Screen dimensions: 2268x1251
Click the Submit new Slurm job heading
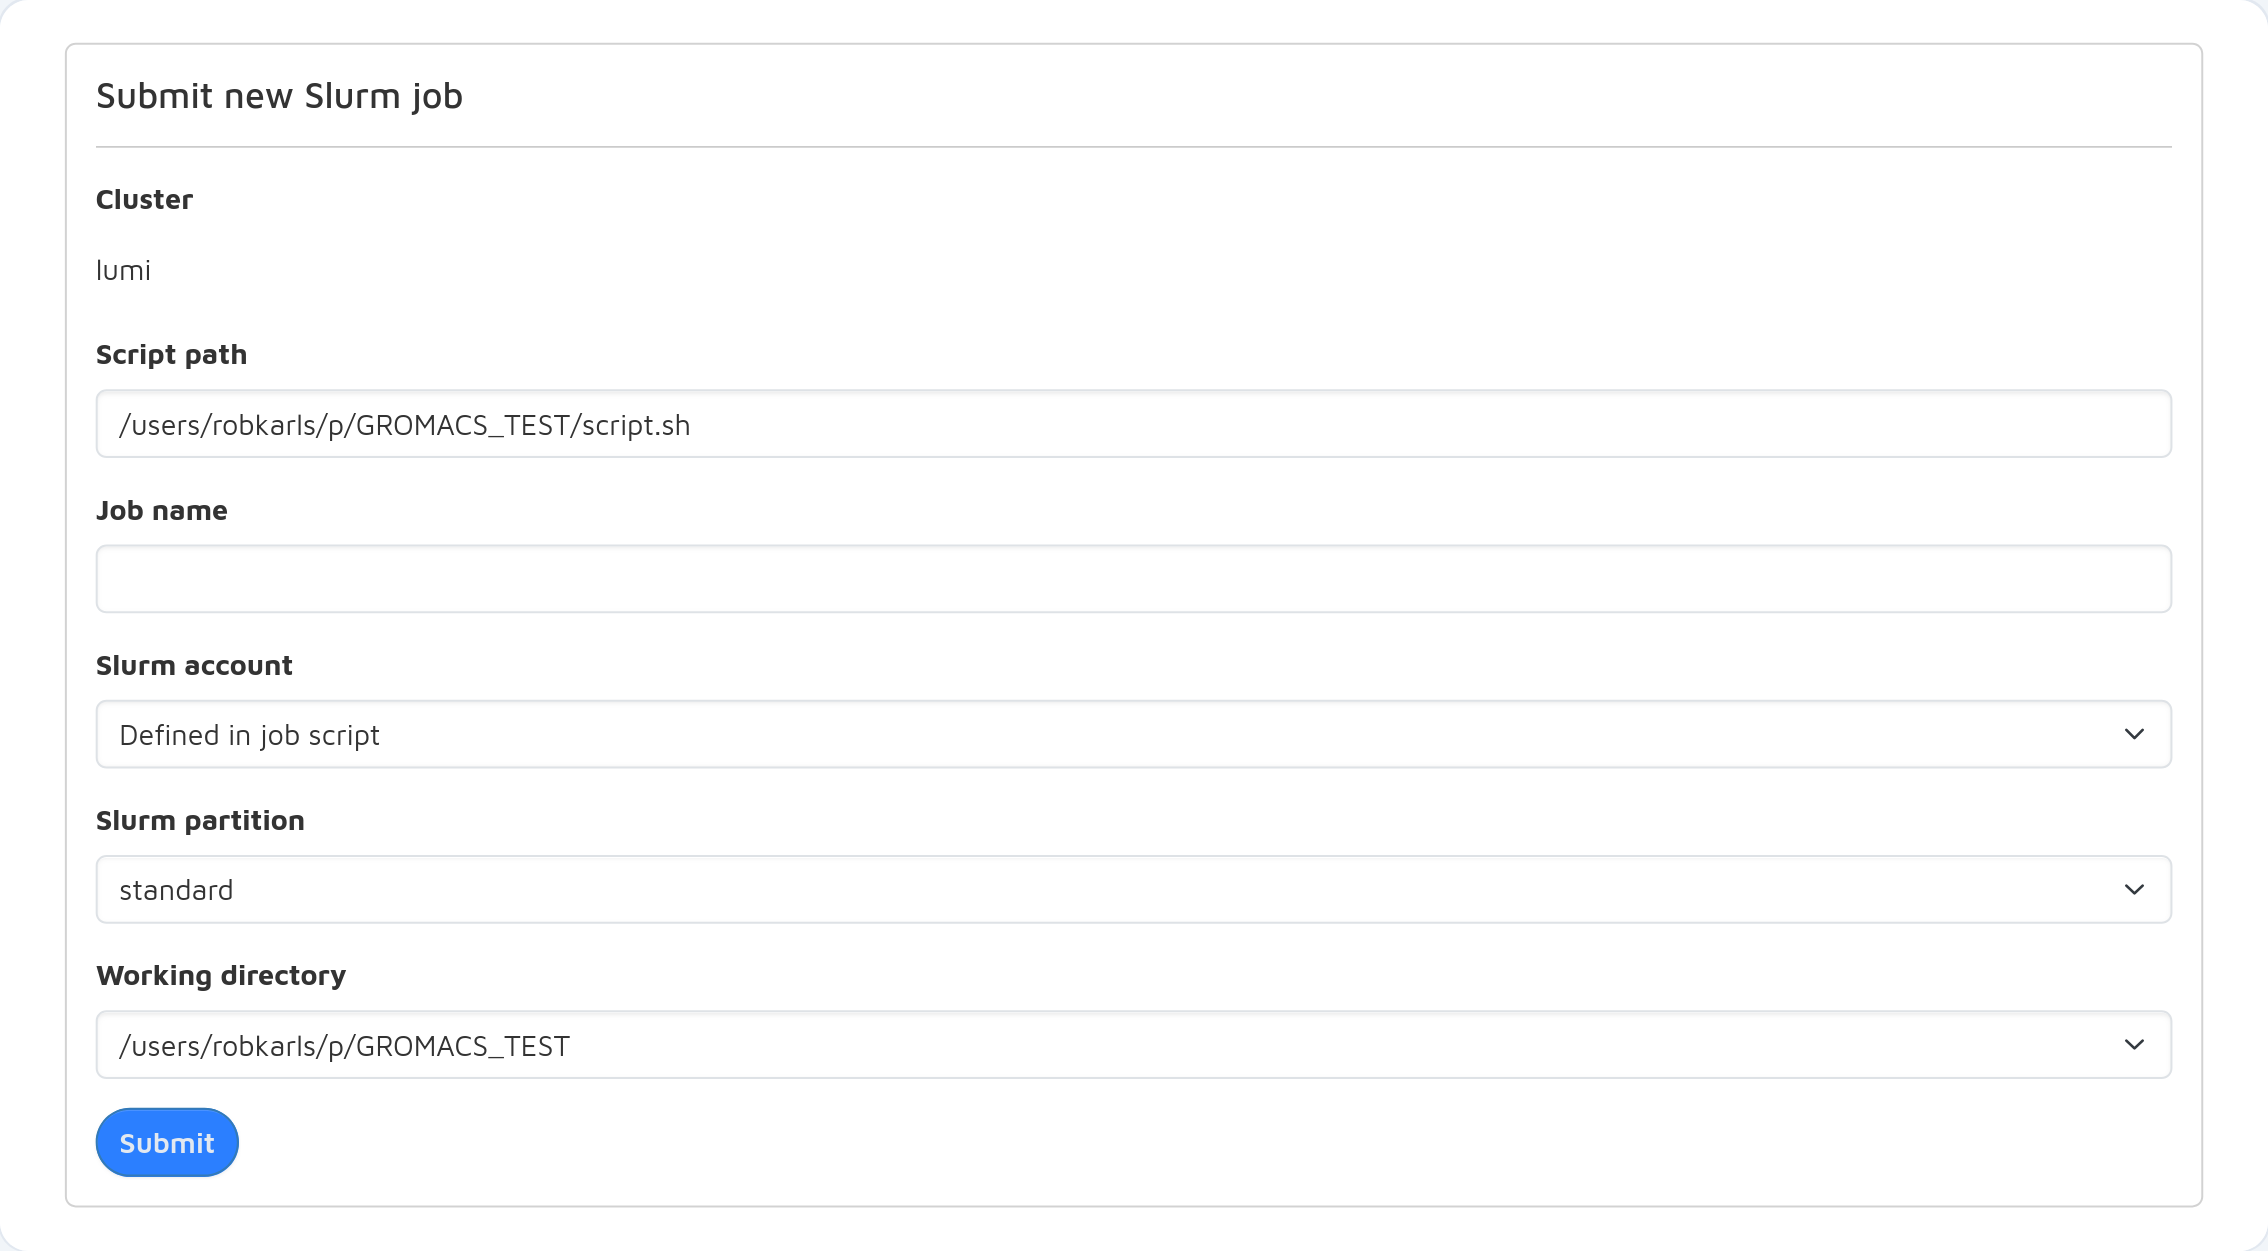(x=279, y=96)
